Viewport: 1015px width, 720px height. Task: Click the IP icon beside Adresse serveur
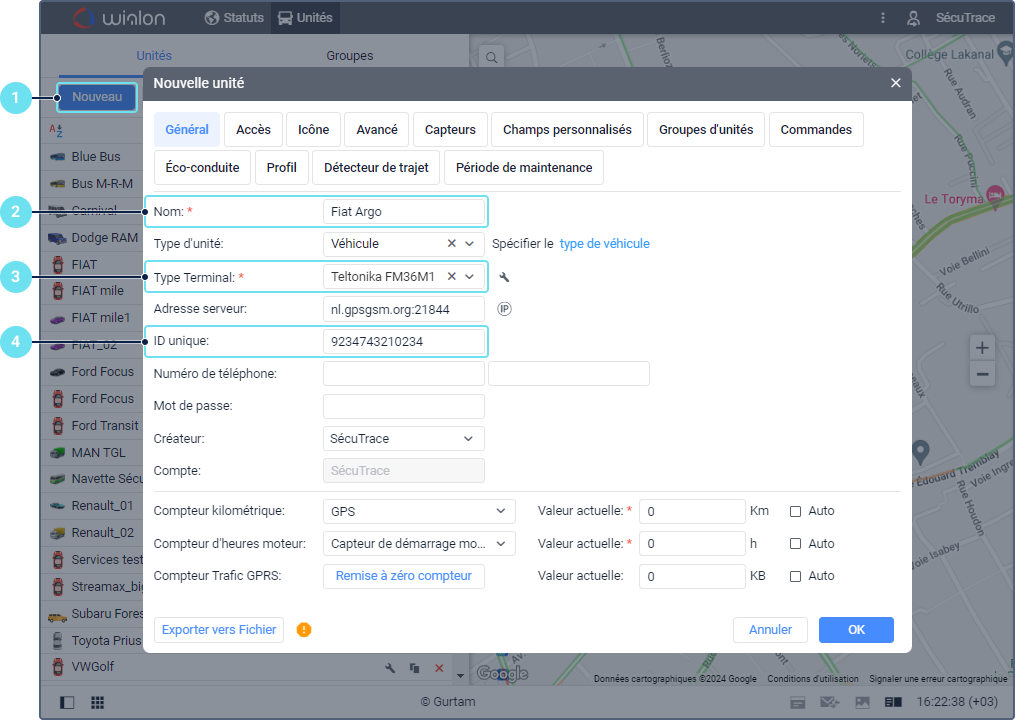point(504,309)
